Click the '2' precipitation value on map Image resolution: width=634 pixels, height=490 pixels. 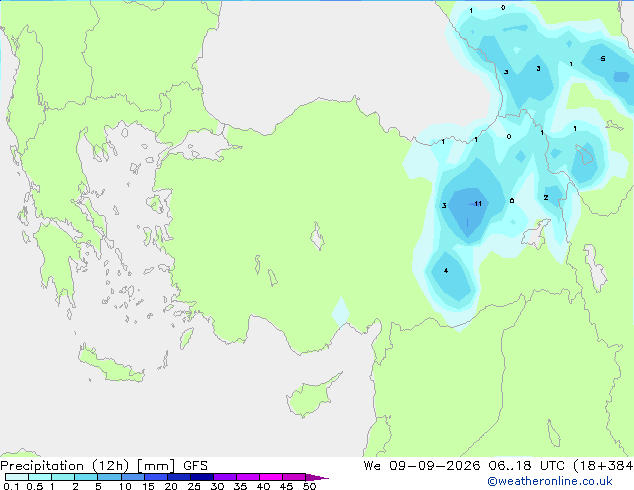pos(546,197)
